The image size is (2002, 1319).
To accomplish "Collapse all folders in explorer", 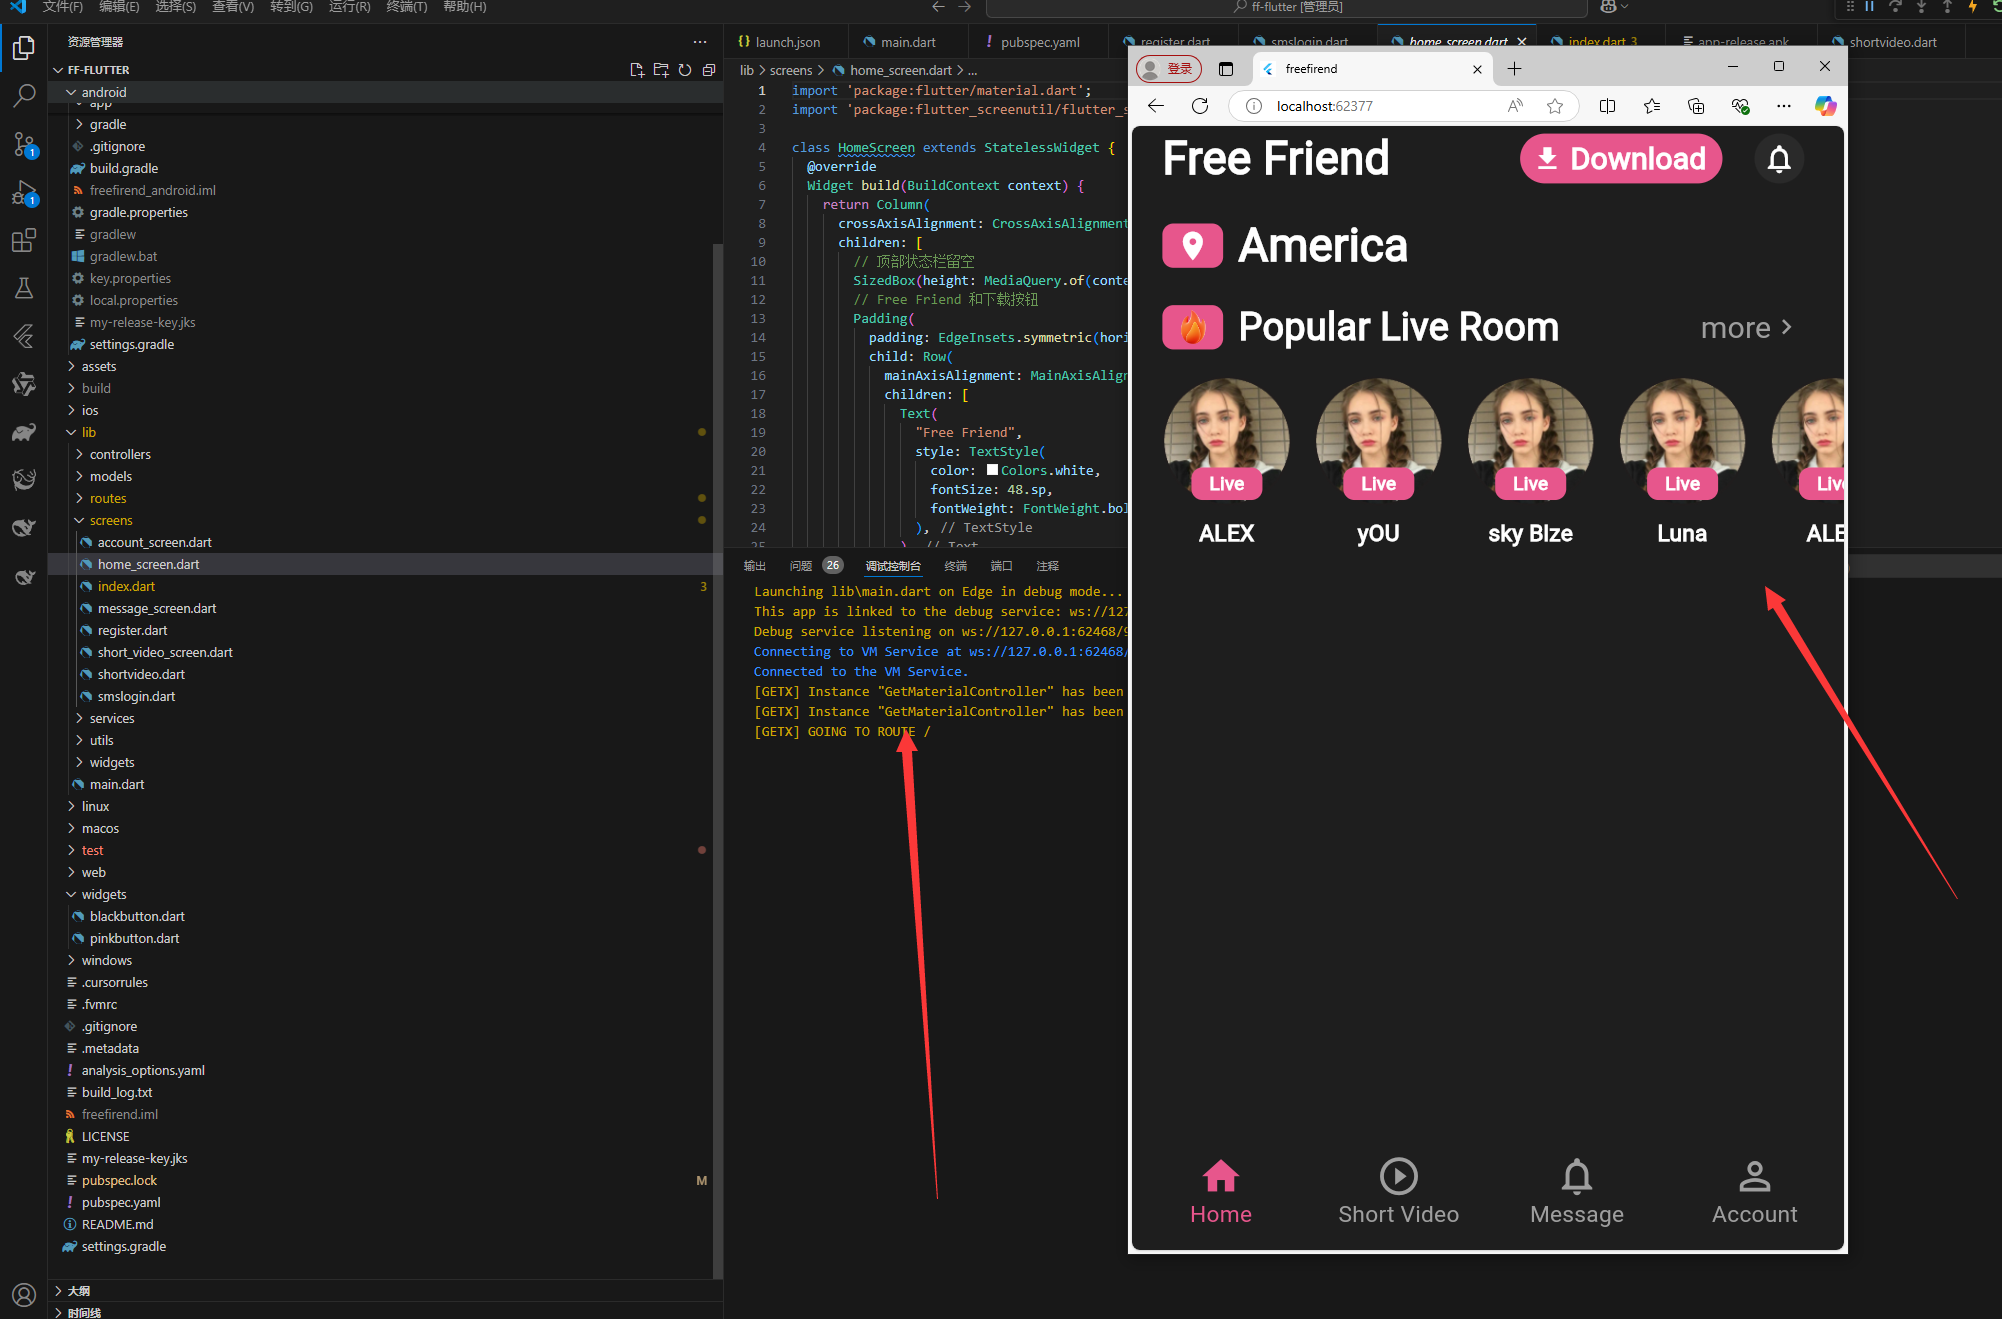I will (x=708, y=70).
